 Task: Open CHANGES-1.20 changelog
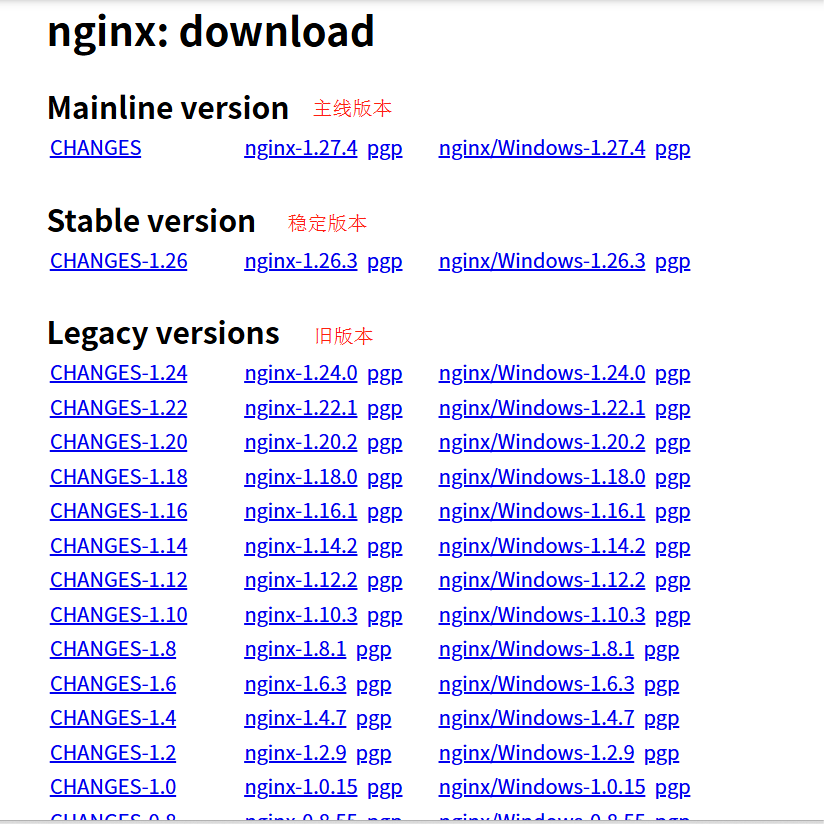[x=118, y=441]
